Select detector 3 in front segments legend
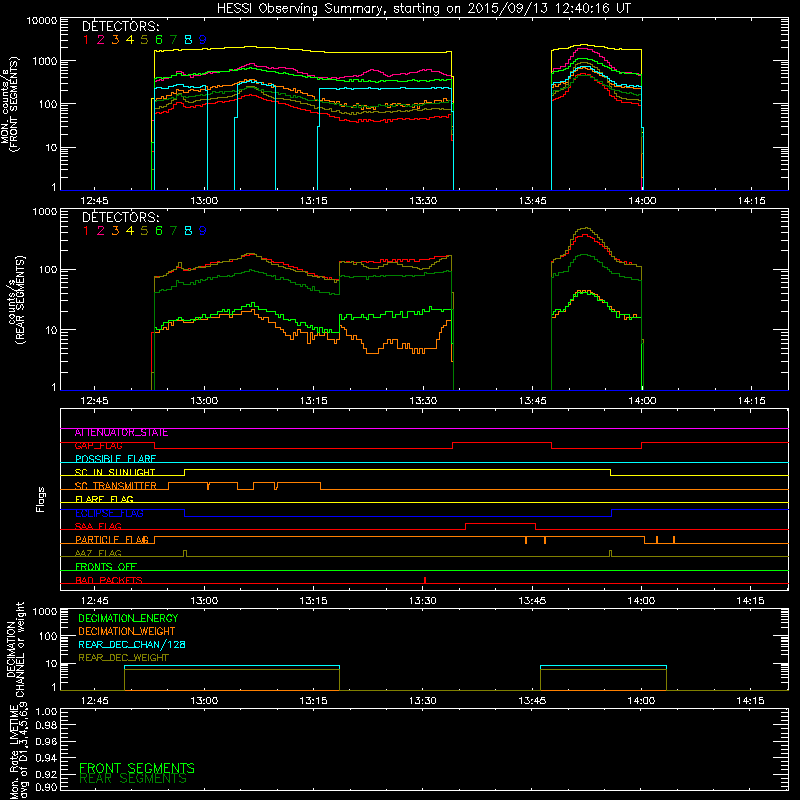The image size is (800, 800). (x=115, y=40)
